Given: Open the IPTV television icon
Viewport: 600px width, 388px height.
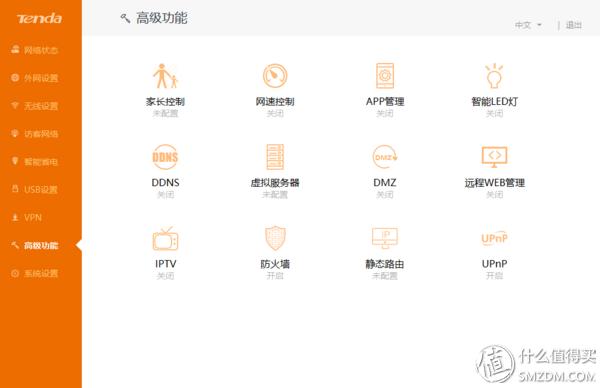Looking at the screenshot, I should point(165,238).
